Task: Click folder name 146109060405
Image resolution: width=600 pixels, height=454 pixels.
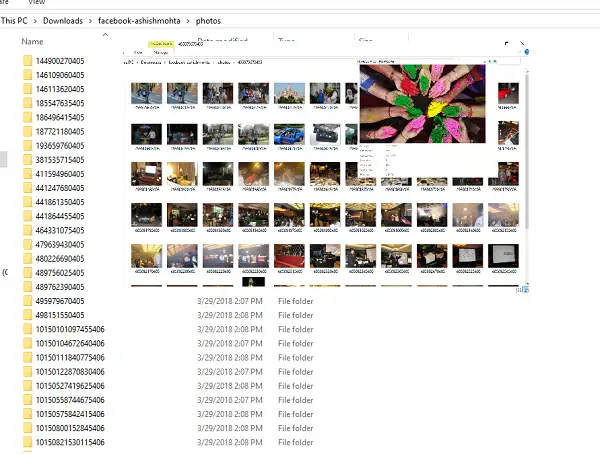Action: coord(60,75)
